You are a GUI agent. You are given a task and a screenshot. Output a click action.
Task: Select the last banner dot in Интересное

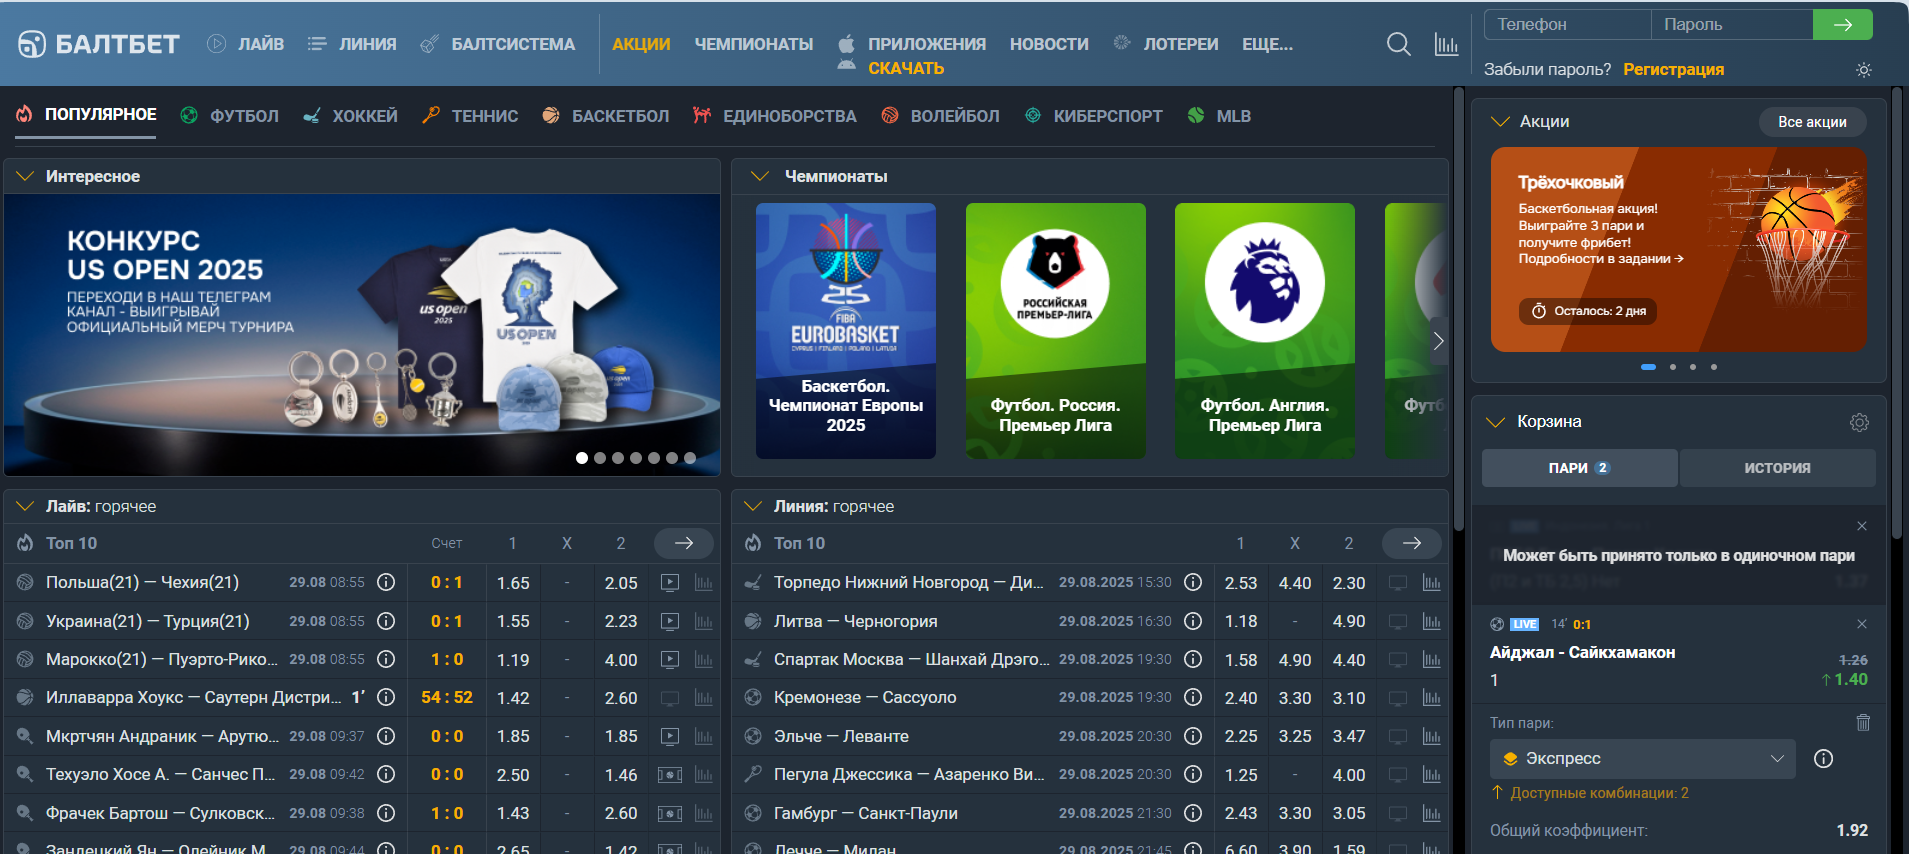(690, 458)
